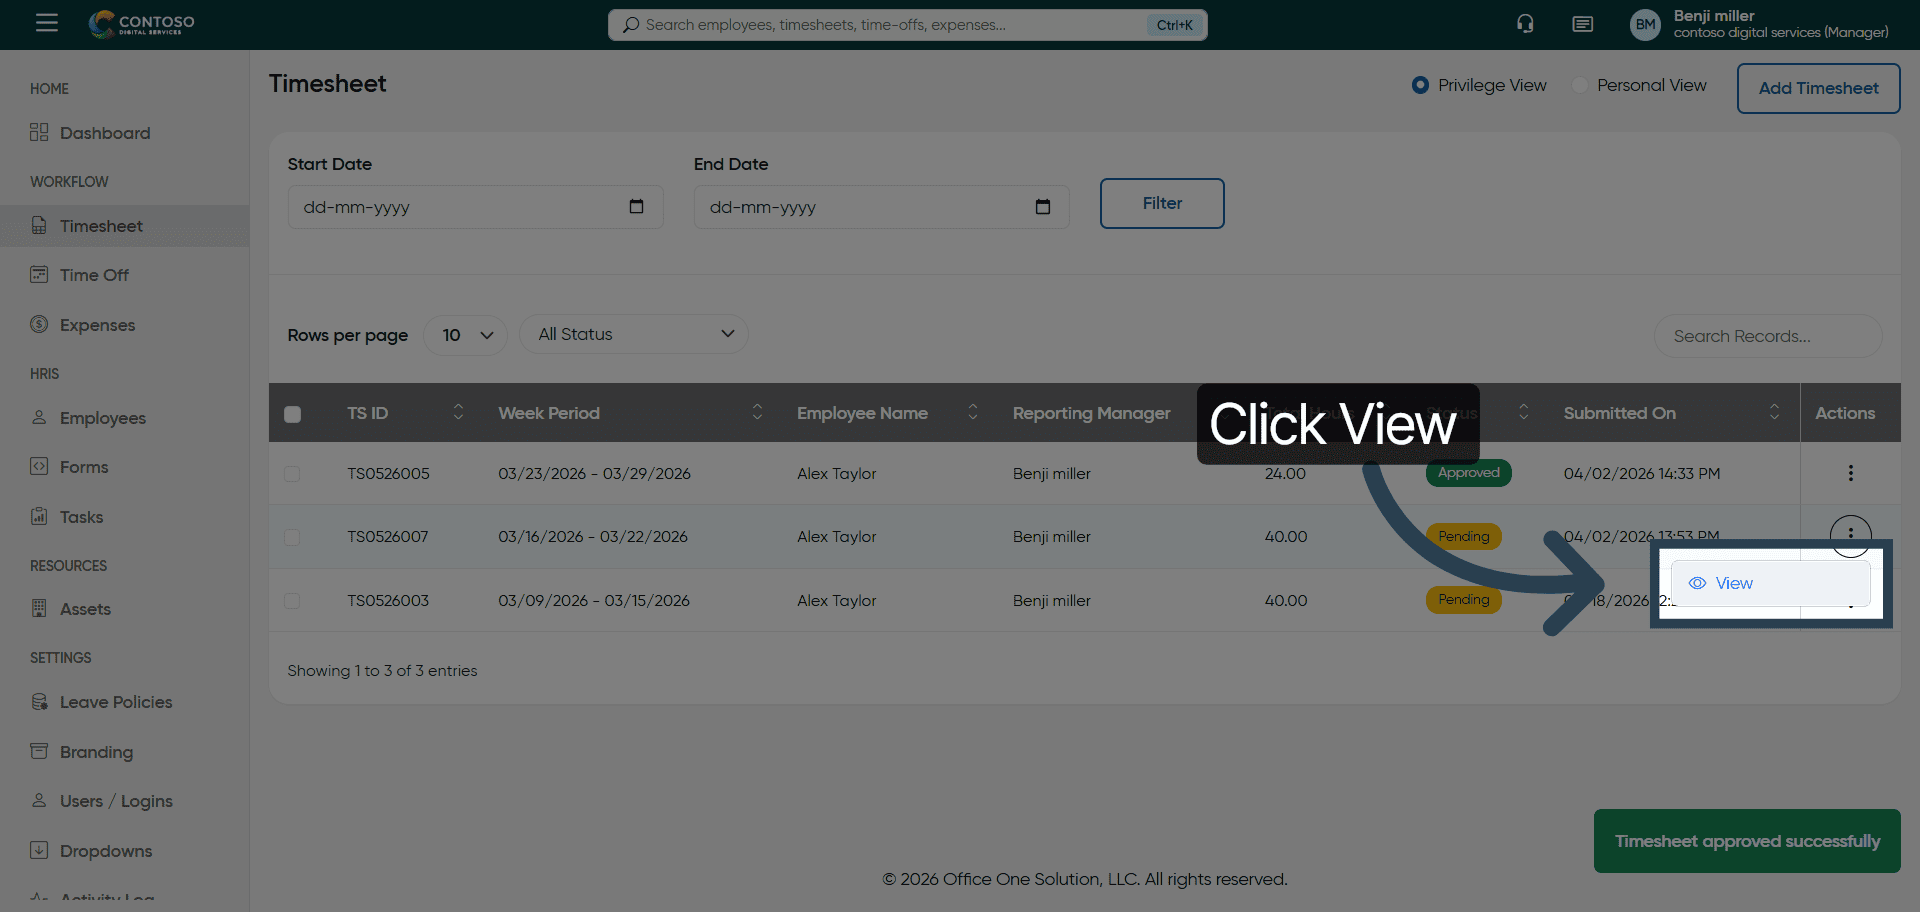Click the Add Timesheet button
Viewport: 1920px width, 912px height.
point(1817,88)
